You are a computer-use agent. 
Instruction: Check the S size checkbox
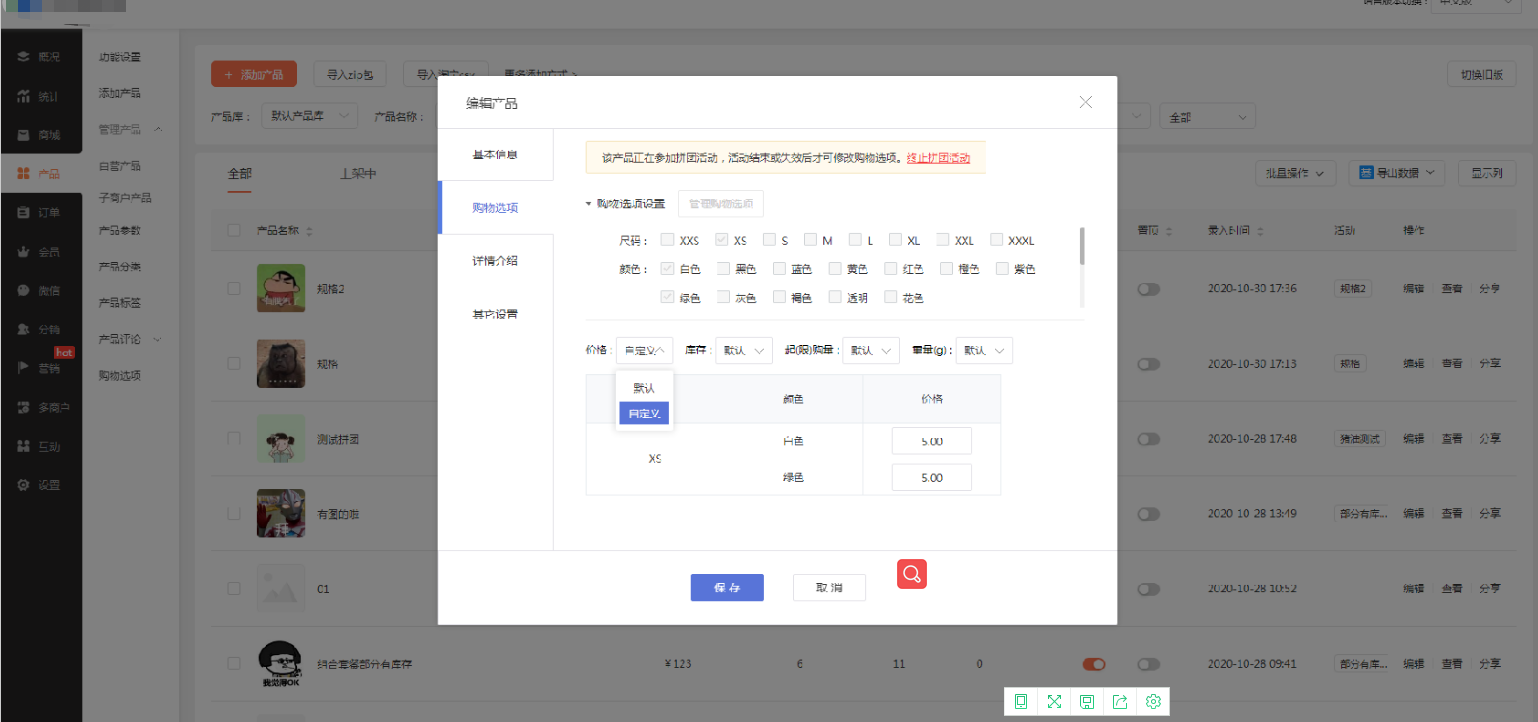769,240
